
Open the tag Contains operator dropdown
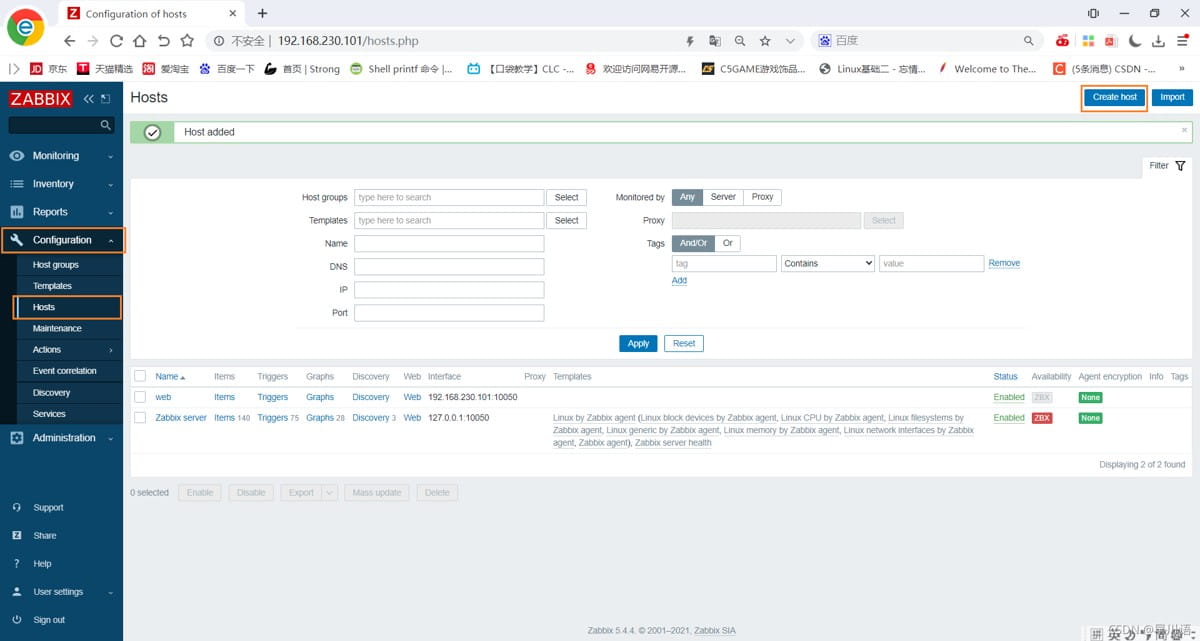(x=828, y=264)
